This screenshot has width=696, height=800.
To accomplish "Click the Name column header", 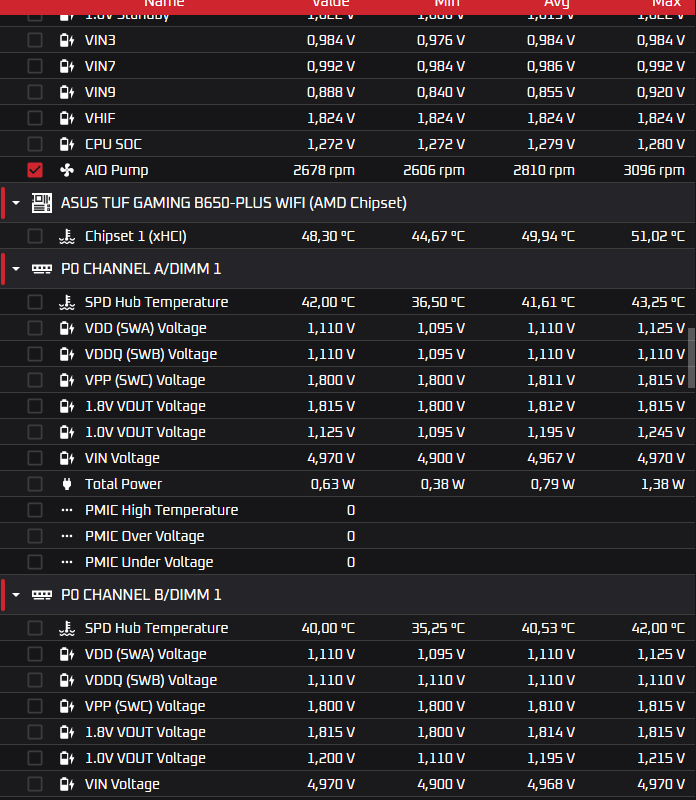I will pyautogui.click(x=164, y=3).
